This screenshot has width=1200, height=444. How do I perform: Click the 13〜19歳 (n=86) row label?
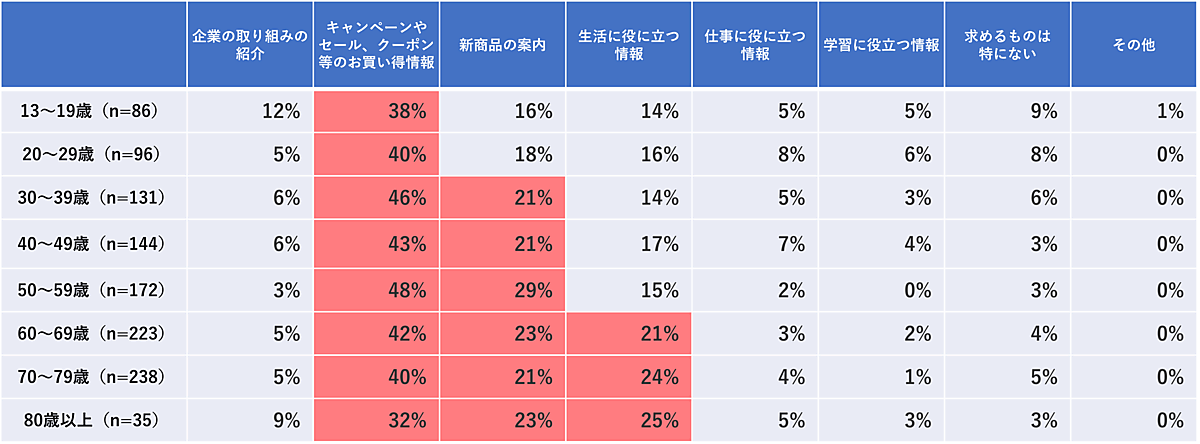pos(92,111)
